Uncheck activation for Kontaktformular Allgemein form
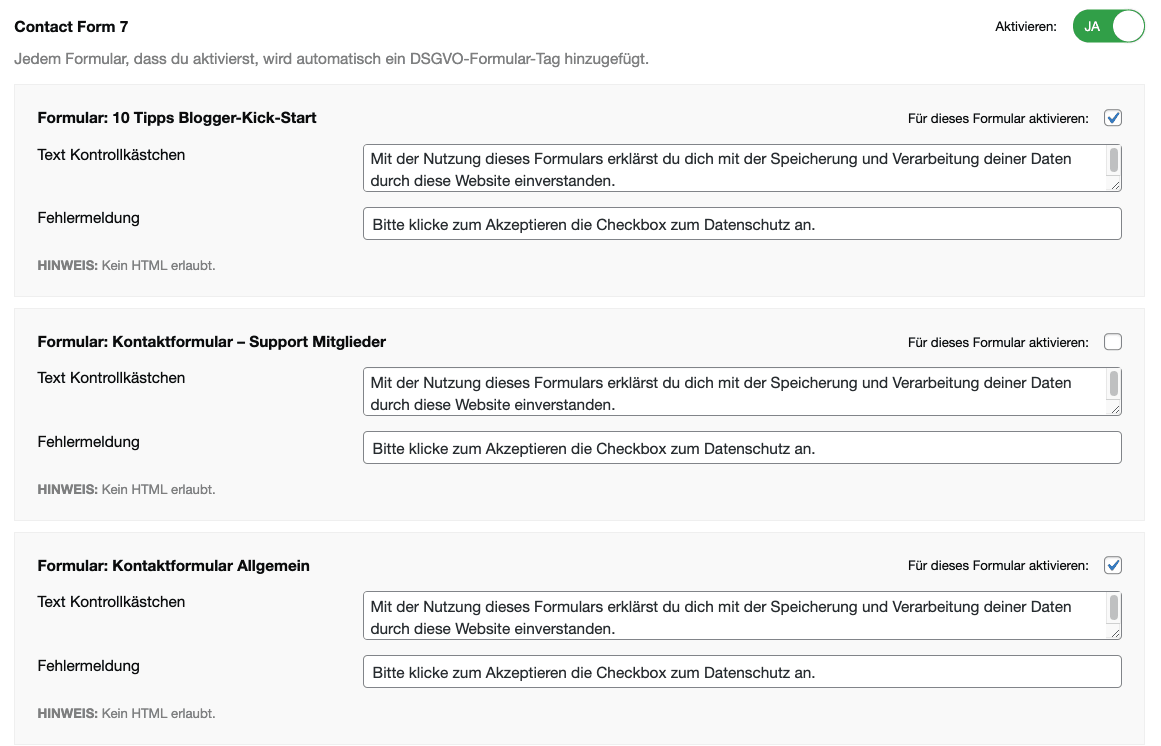This screenshot has height=746, width=1161. pyautogui.click(x=1113, y=566)
